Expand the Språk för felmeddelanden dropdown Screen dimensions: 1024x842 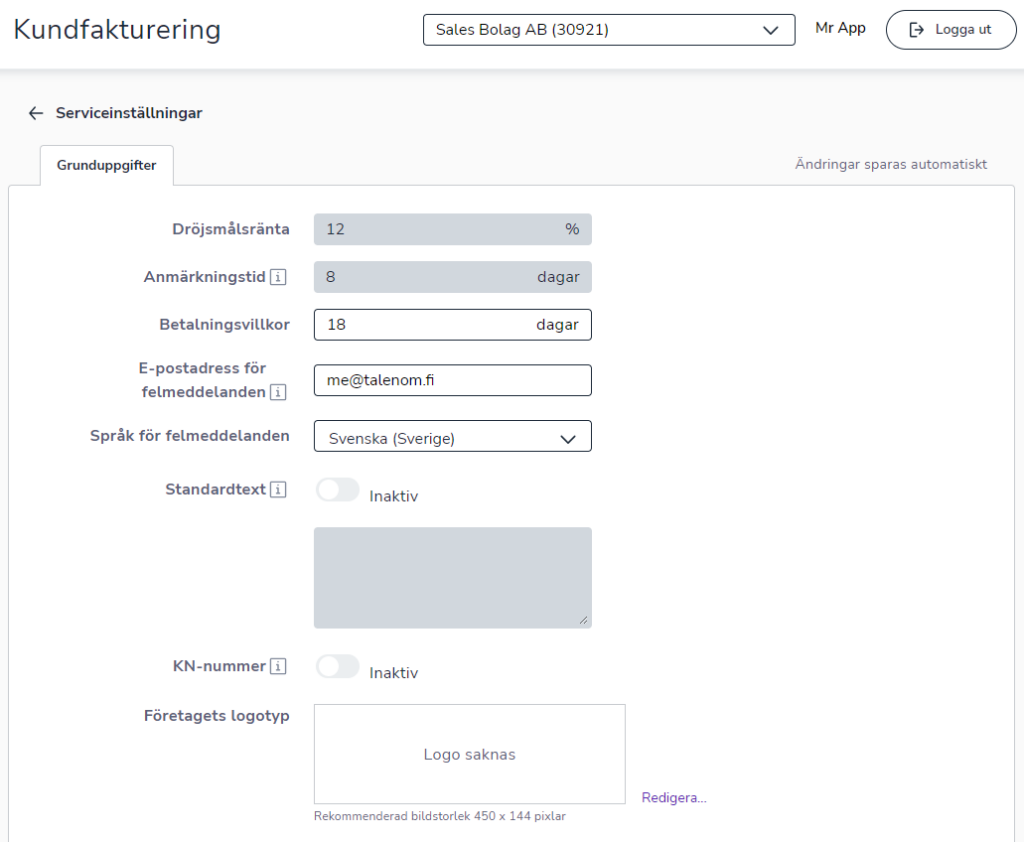tap(453, 436)
